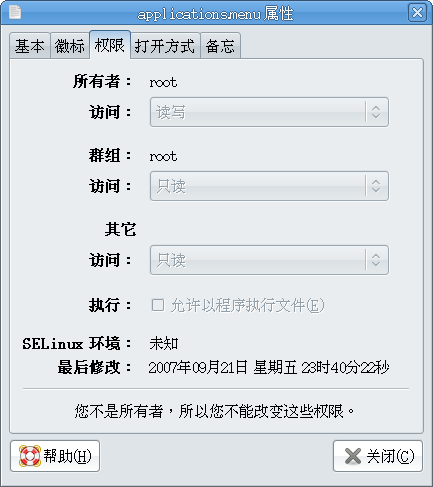433x487 pixels.
Task: Open the others access 只读 dropdown
Action: point(269,260)
